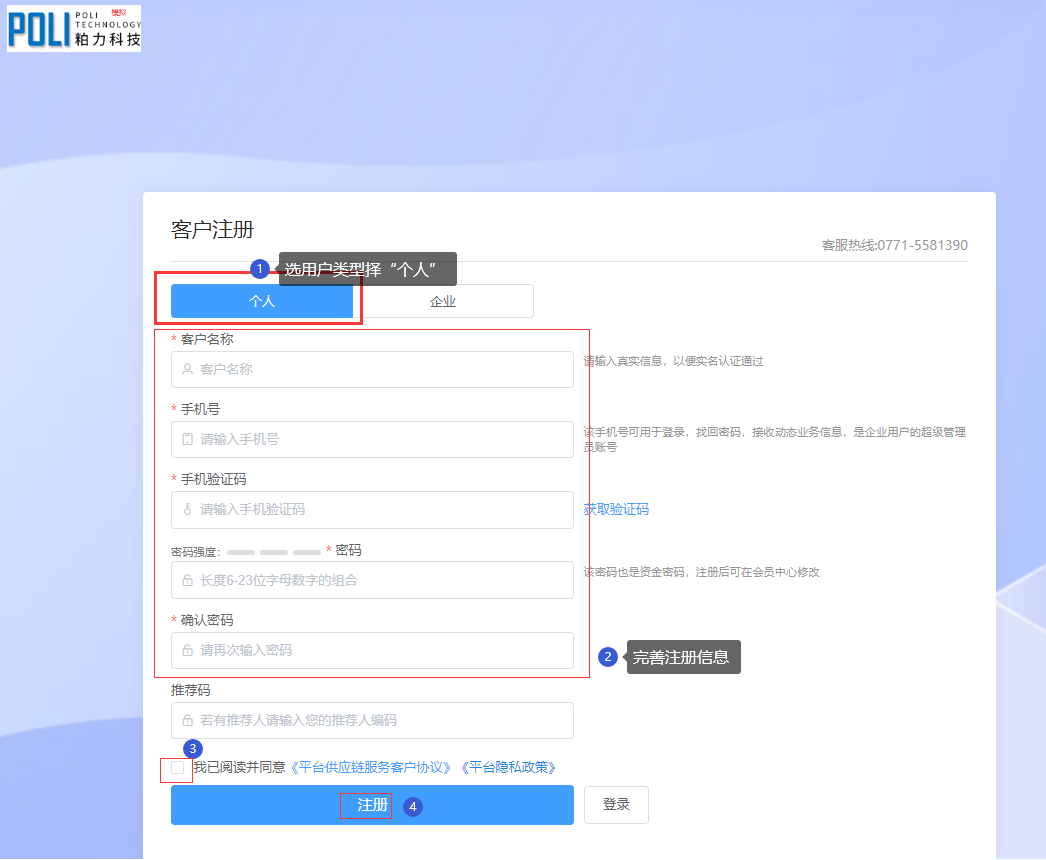Click the lock icon in 推荐码 field

click(187, 721)
